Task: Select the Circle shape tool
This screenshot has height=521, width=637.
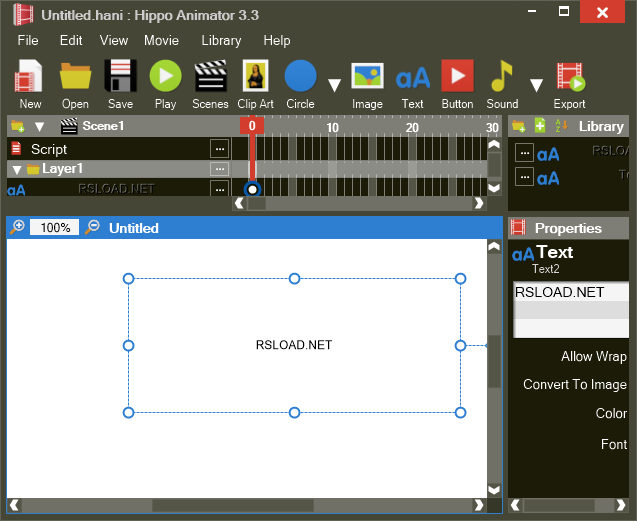Action: coord(300,84)
